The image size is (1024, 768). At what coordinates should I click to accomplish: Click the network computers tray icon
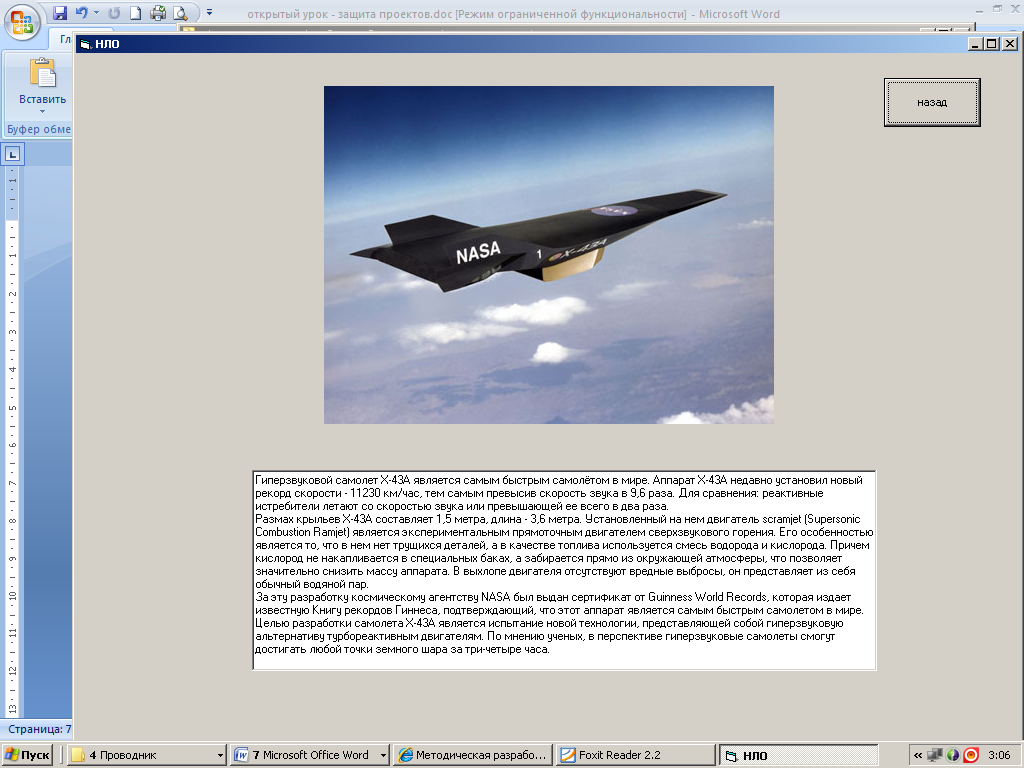(935, 755)
